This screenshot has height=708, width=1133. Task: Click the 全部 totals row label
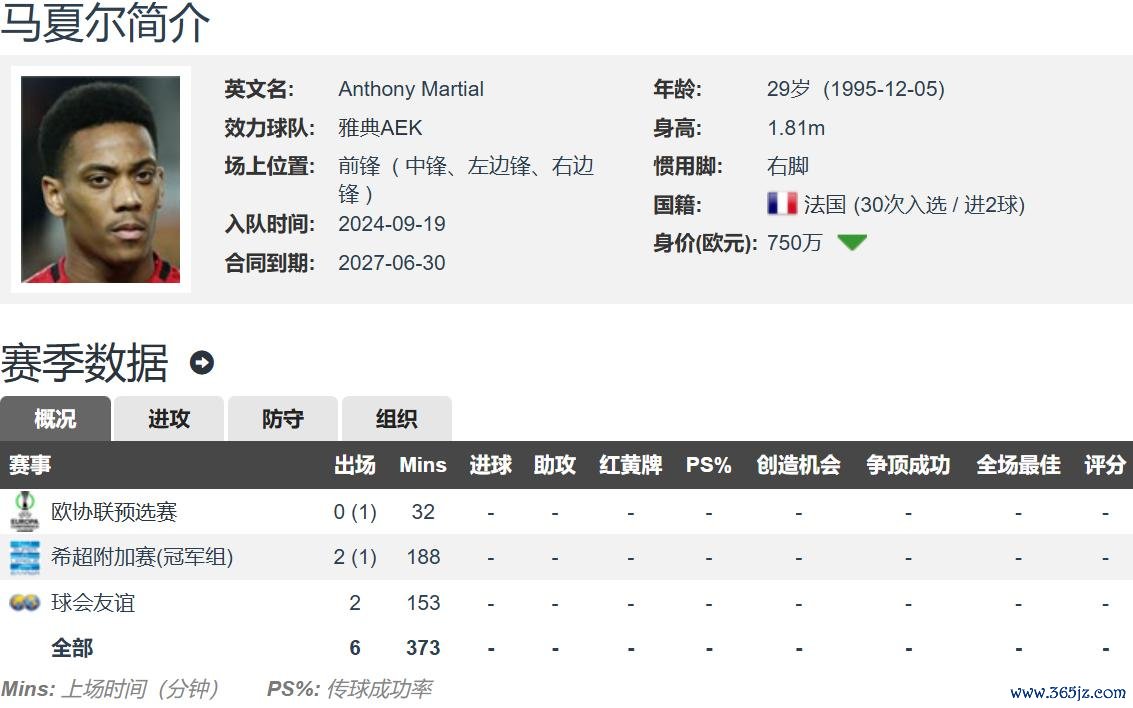72,648
